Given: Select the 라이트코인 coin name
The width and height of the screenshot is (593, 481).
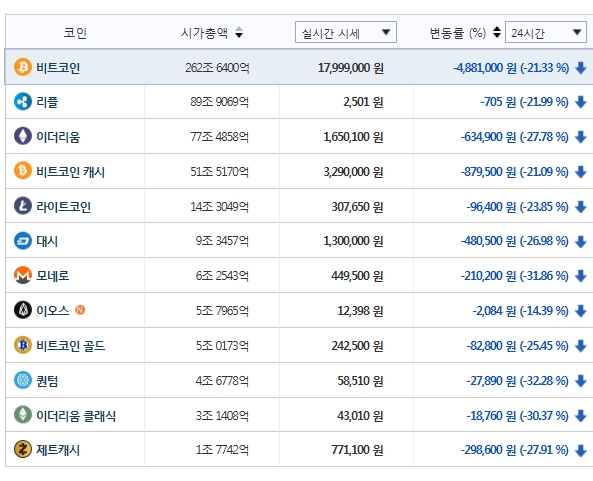Looking at the screenshot, I should click(63, 207).
